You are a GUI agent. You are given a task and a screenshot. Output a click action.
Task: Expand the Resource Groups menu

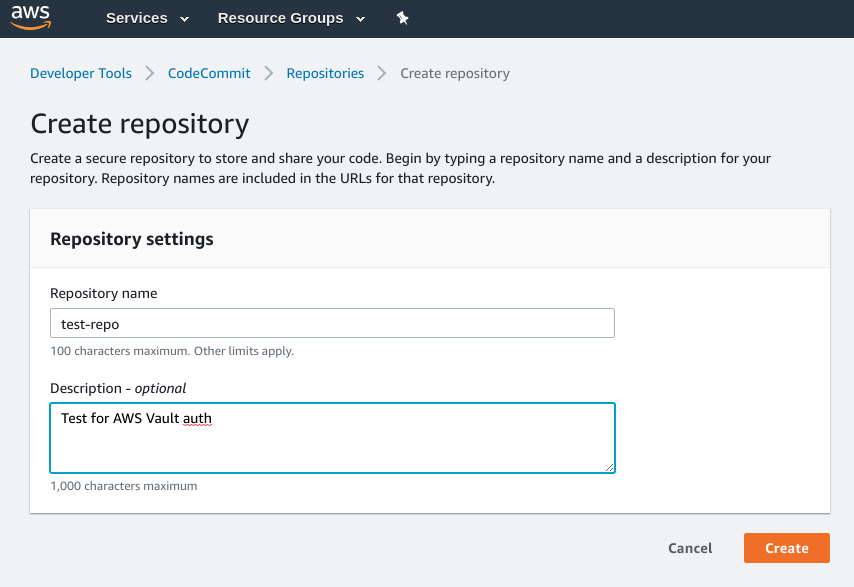tap(291, 18)
